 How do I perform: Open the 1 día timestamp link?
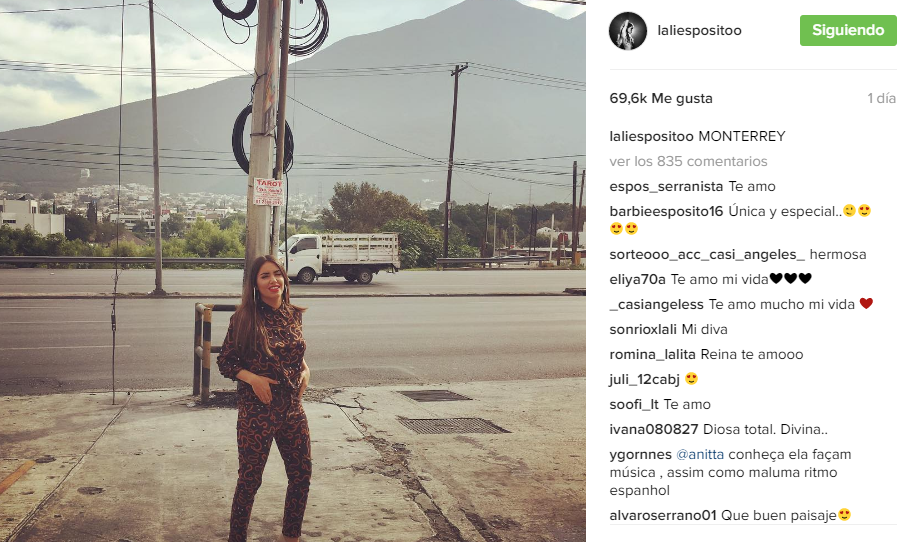tap(881, 98)
